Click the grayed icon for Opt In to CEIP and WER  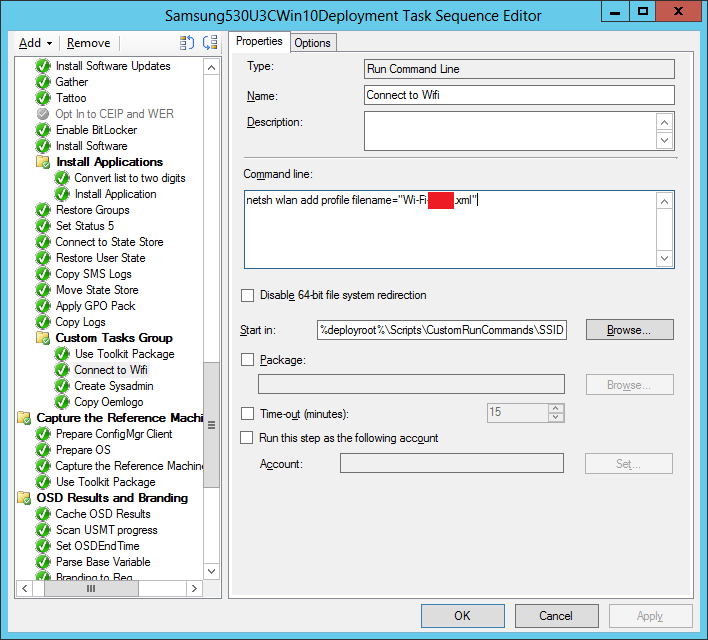click(43, 114)
